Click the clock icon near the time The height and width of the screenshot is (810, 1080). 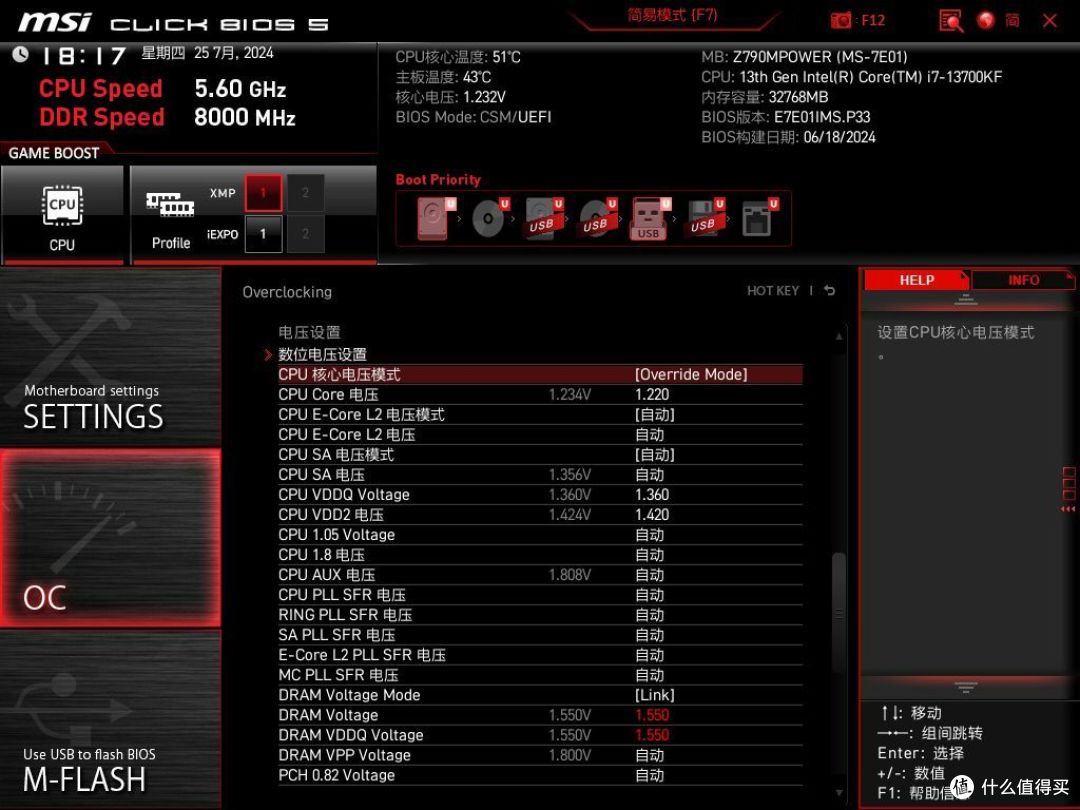[x=20, y=54]
